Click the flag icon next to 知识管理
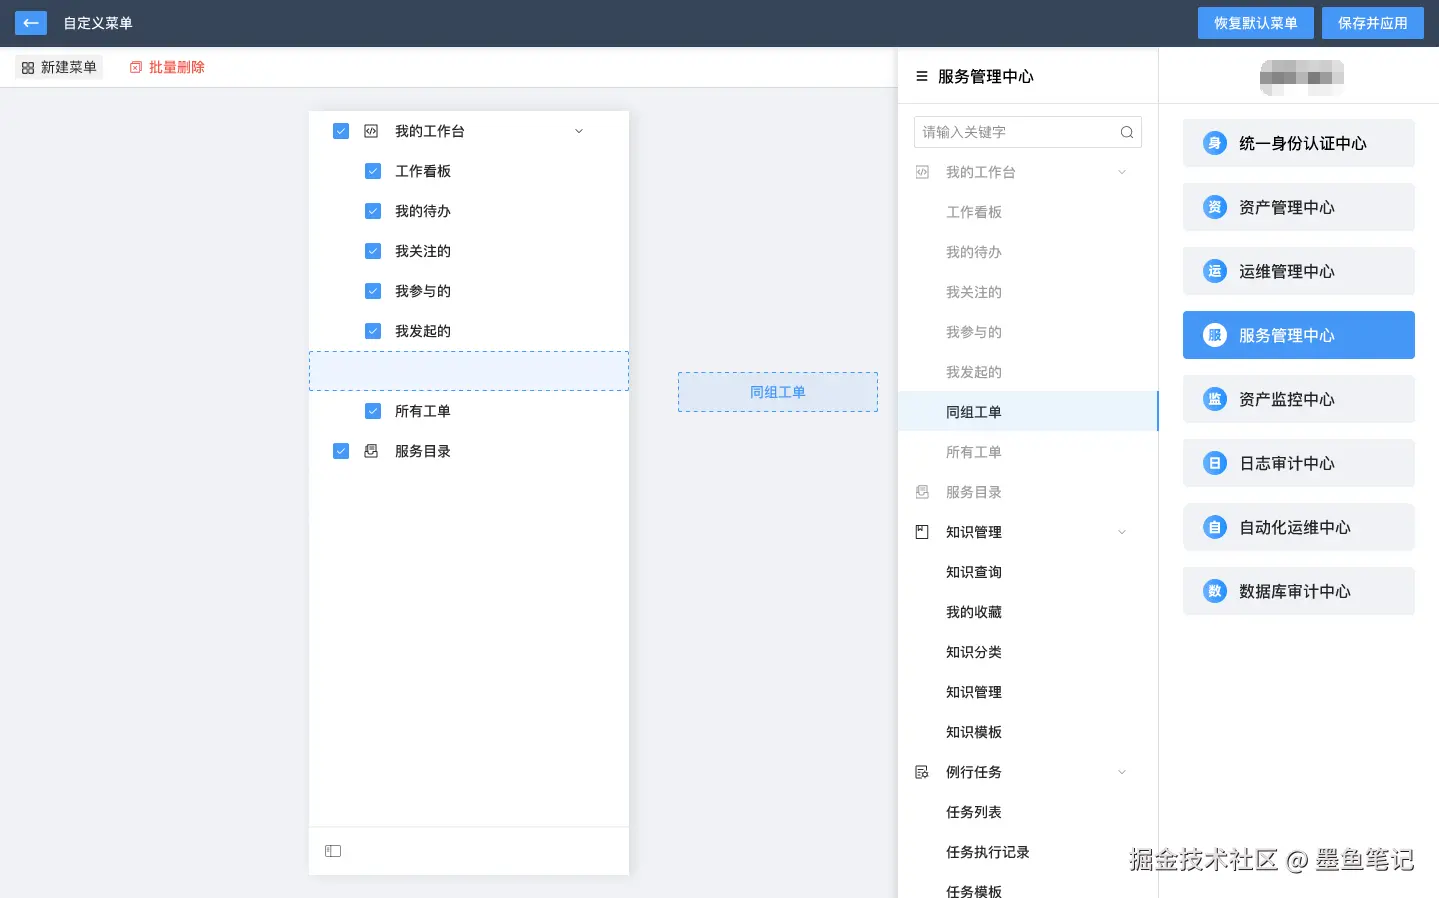The image size is (1439, 898). click(921, 531)
